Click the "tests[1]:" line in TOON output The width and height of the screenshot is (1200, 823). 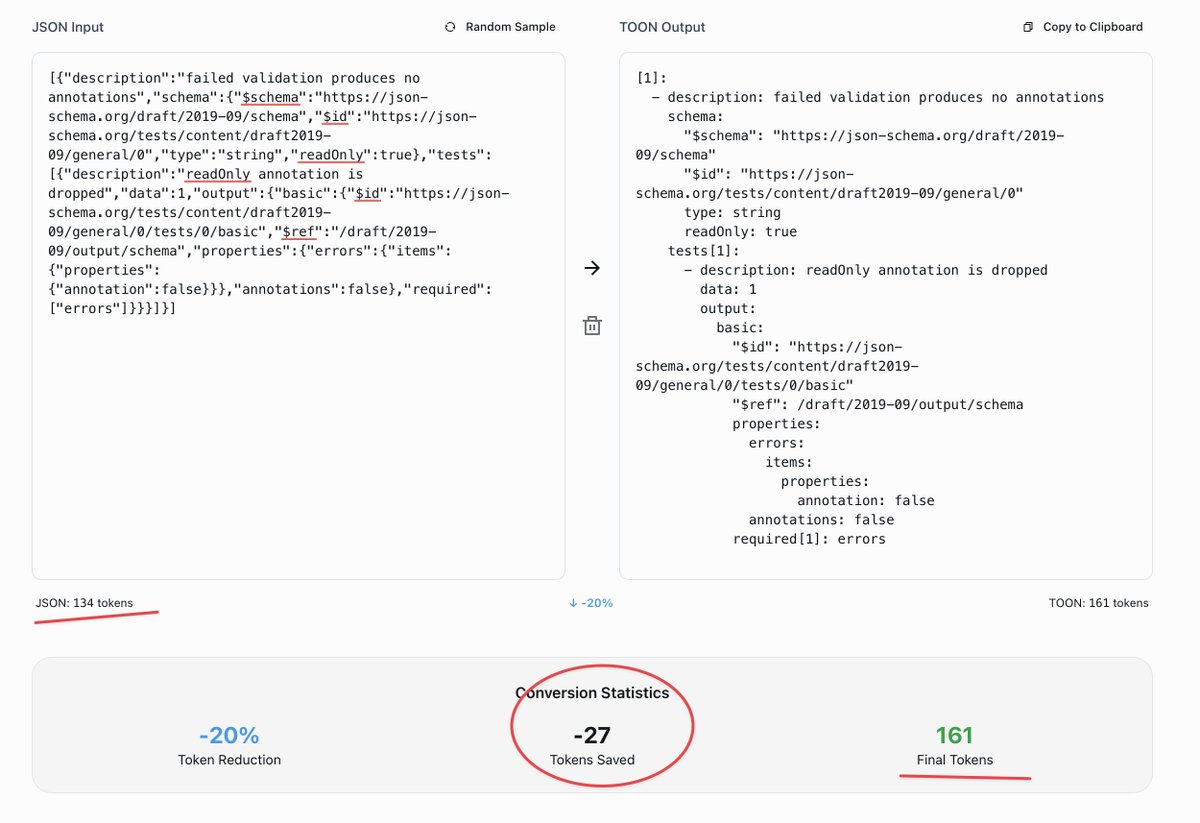[704, 251]
